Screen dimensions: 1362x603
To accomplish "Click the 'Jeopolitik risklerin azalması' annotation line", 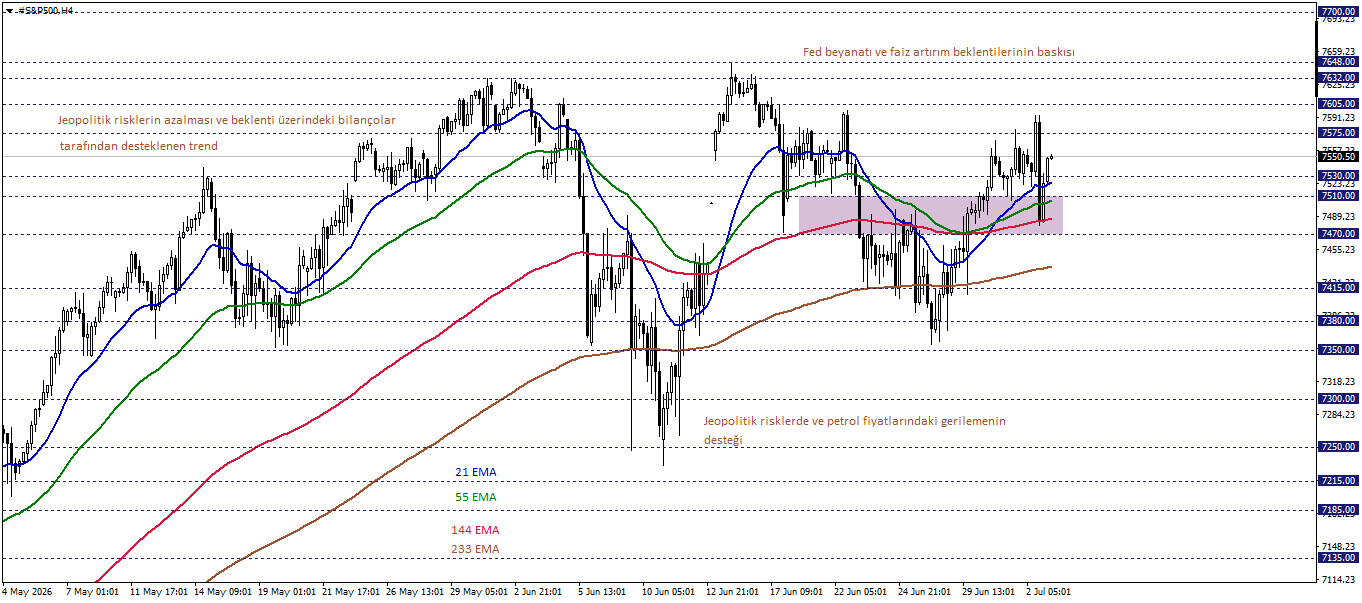I will point(226,120).
